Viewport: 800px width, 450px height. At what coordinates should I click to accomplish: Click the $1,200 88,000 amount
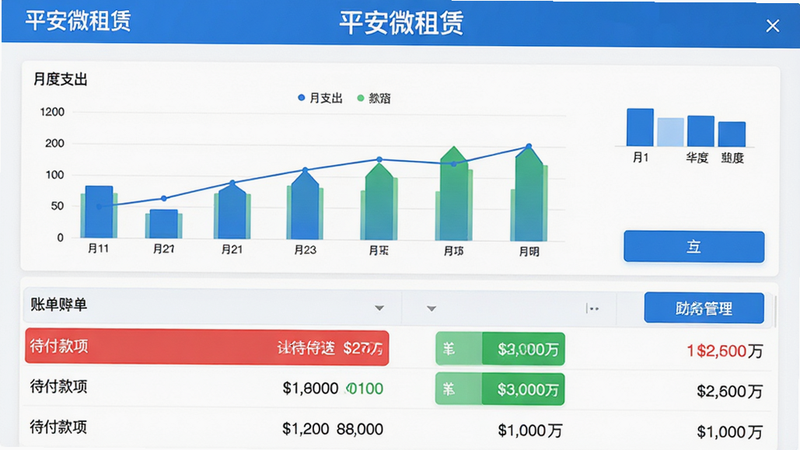point(333,429)
